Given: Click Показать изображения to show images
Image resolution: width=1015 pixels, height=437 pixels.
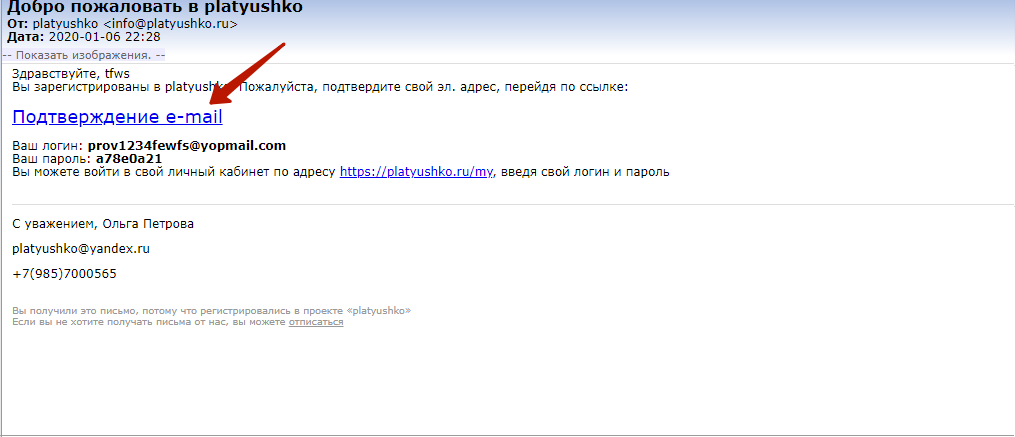Looking at the screenshot, I should (84, 56).
